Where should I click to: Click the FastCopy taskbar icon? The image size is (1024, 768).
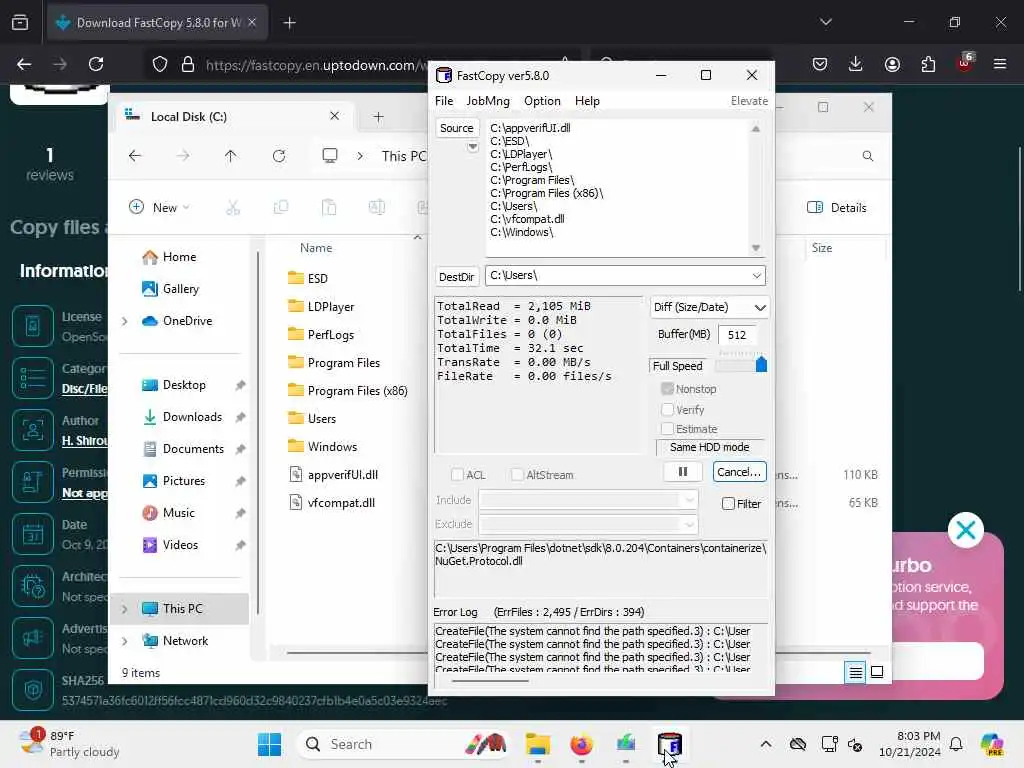[x=669, y=744]
